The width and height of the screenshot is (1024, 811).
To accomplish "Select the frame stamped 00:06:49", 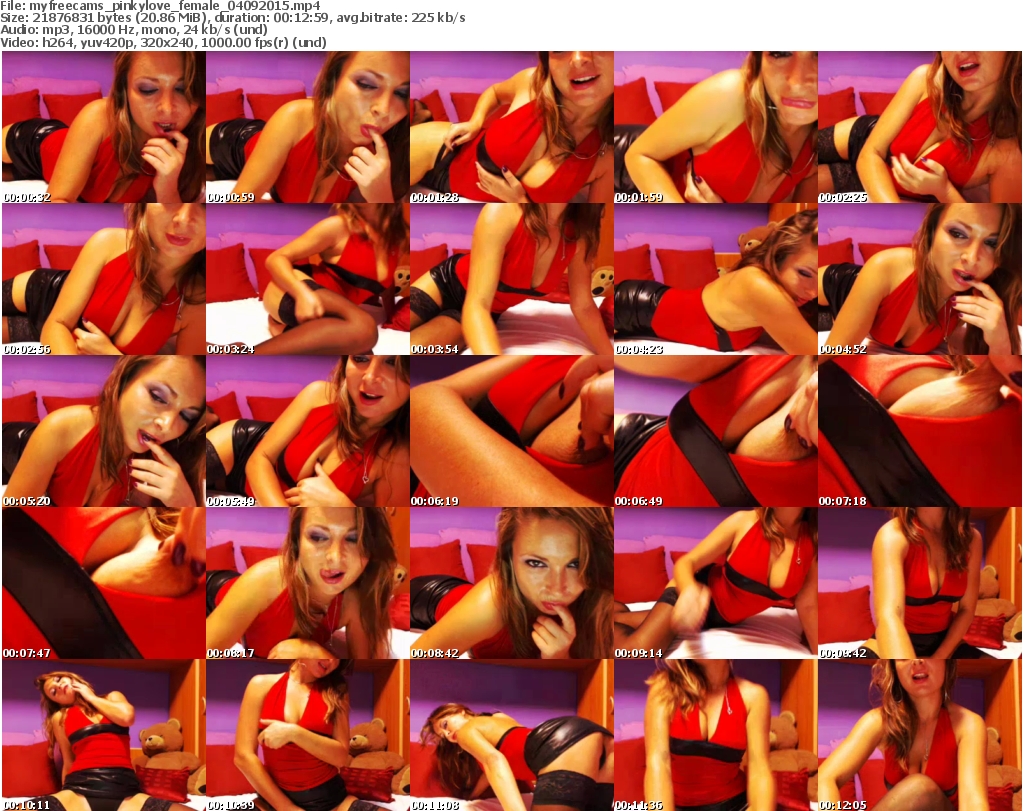I will (716, 431).
